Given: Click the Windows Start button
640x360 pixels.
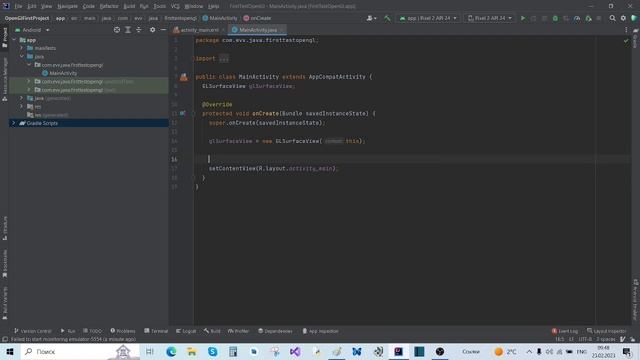Looking at the screenshot, I should [x=10, y=351].
